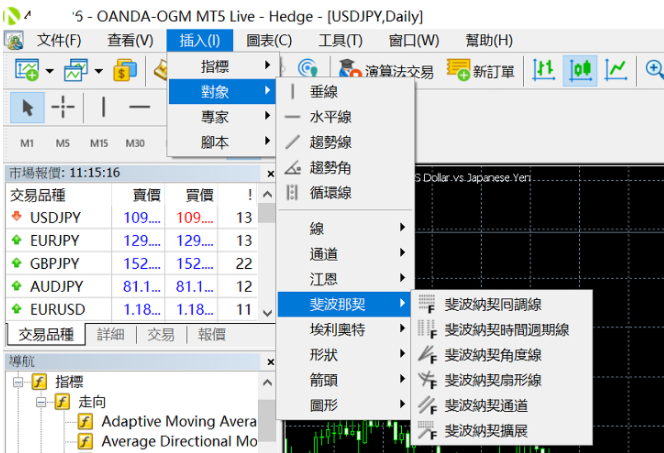The height and width of the screenshot is (453, 664).
Task: Choose 斐波納契回調線 retracement
Action: coord(501,304)
